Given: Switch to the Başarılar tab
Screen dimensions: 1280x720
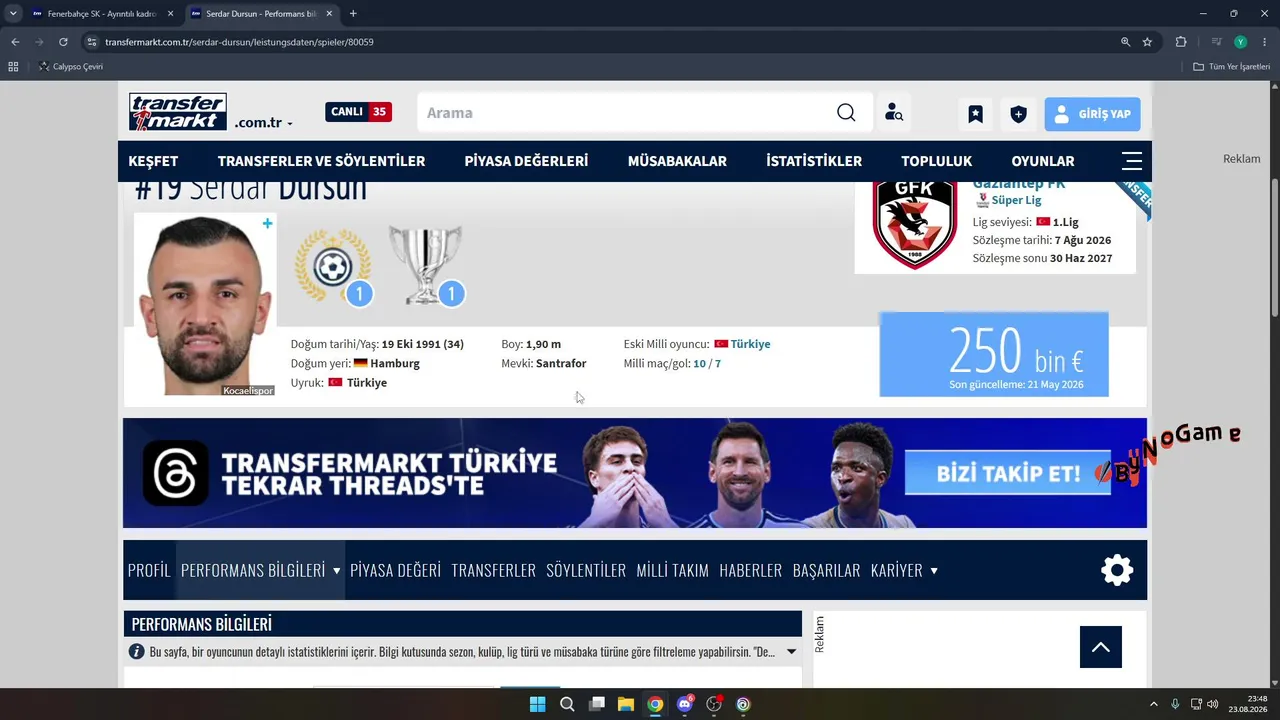Looking at the screenshot, I should [x=826, y=570].
